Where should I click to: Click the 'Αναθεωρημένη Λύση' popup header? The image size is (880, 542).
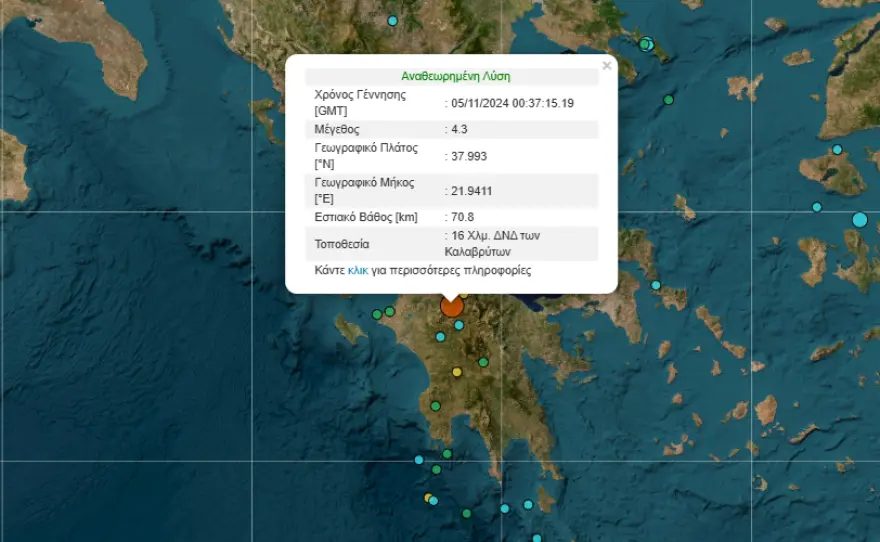455,76
